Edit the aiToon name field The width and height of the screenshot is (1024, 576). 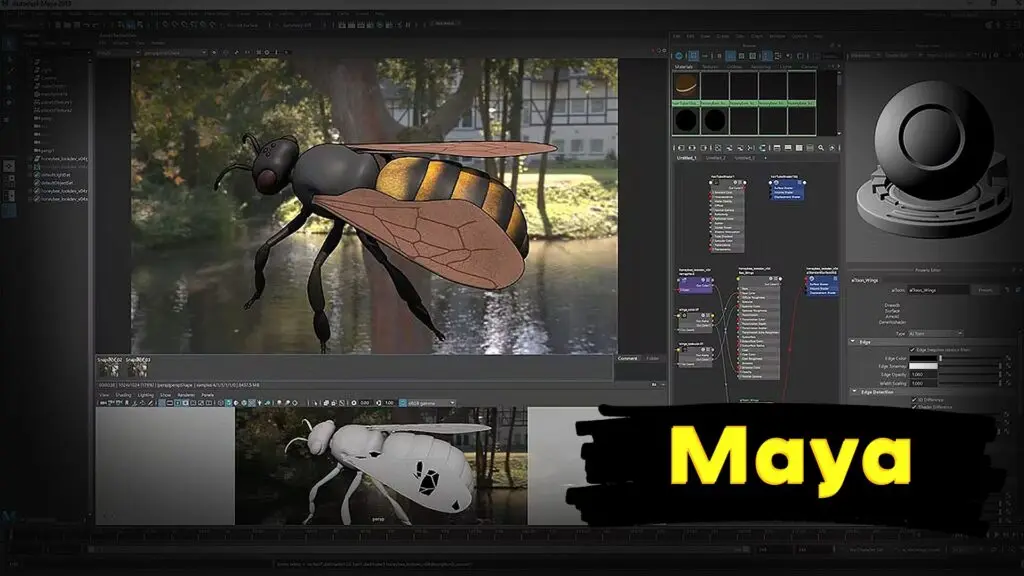[x=938, y=290]
